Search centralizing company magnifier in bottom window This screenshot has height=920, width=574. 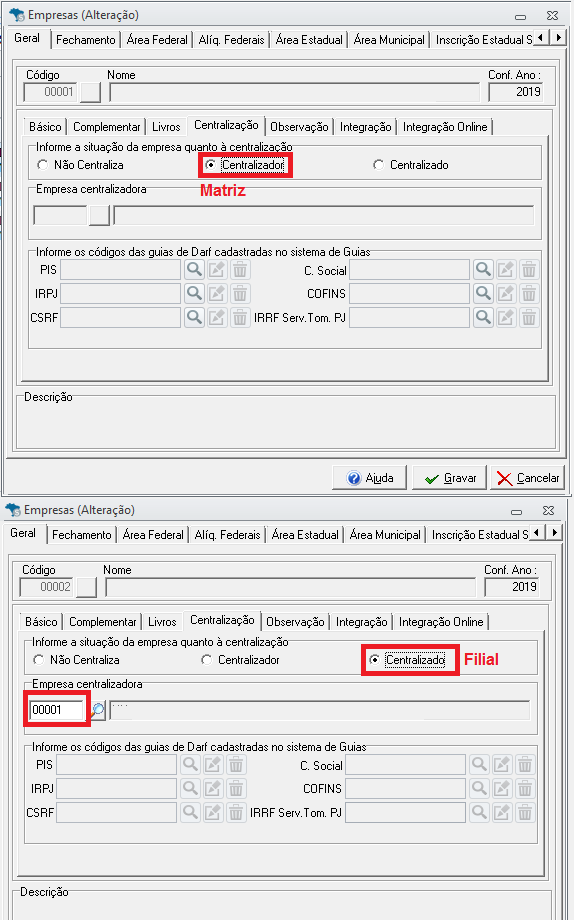pyautogui.click(x=98, y=710)
